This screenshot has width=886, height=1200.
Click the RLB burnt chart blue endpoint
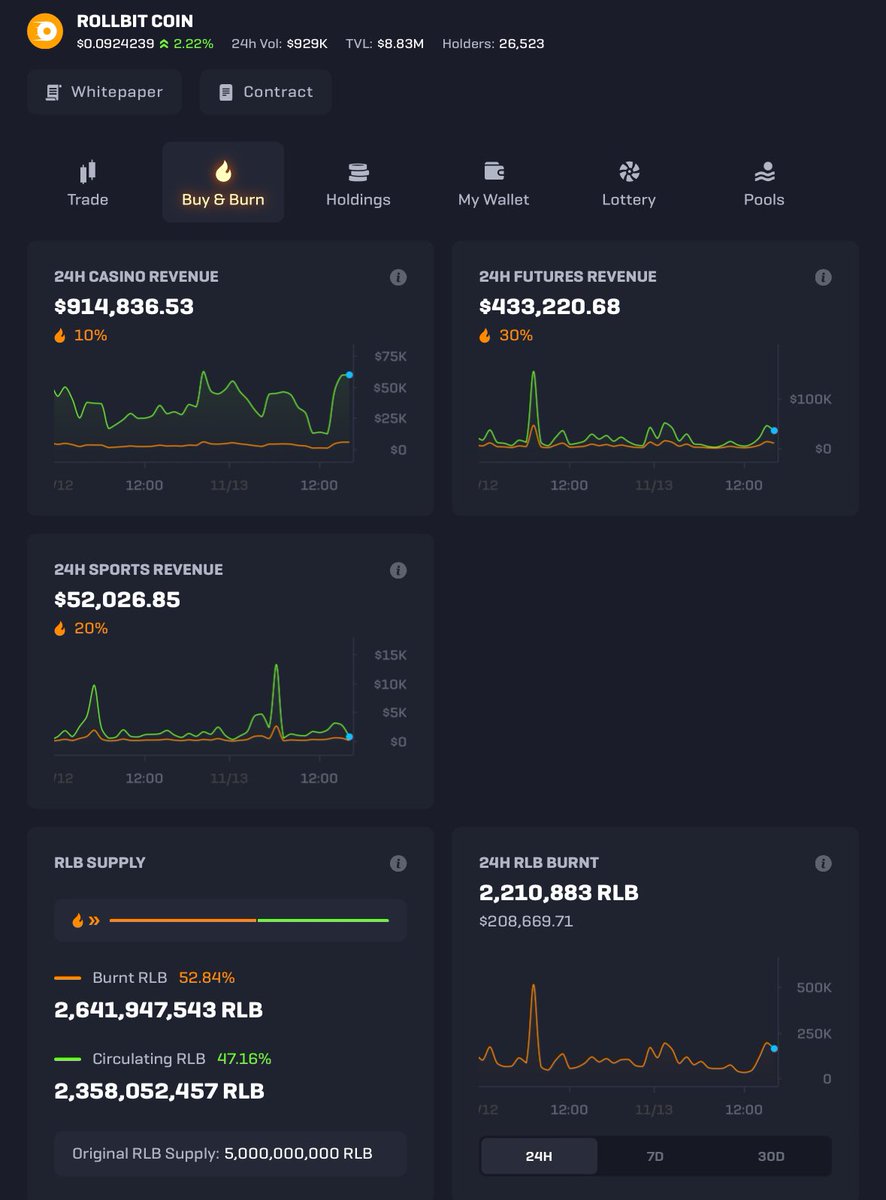coord(774,1049)
